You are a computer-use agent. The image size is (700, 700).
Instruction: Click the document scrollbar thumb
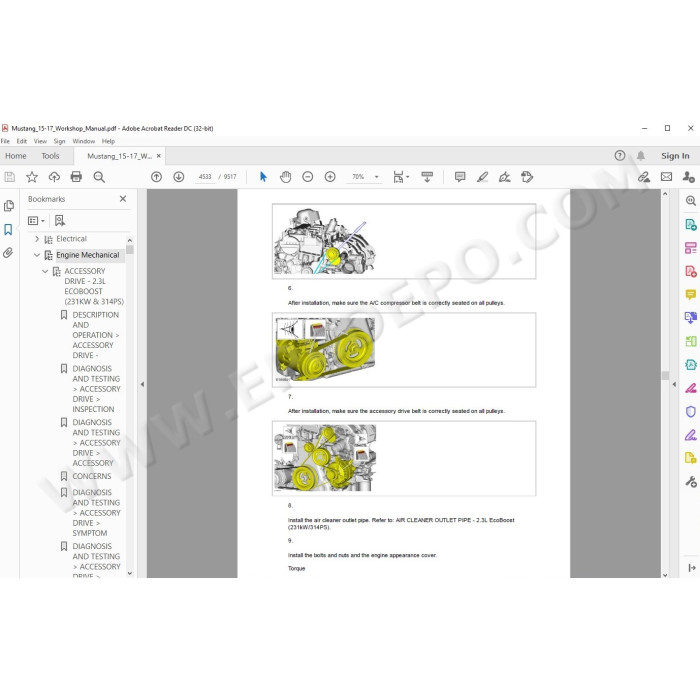pyautogui.click(x=665, y=375)
